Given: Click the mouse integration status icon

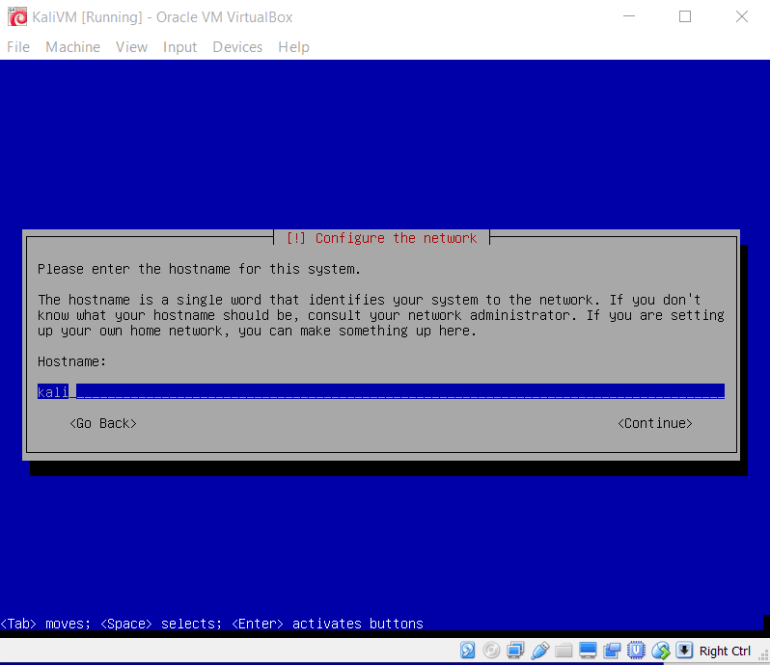Looking at the screenshot, I should (x=660, y=650).
